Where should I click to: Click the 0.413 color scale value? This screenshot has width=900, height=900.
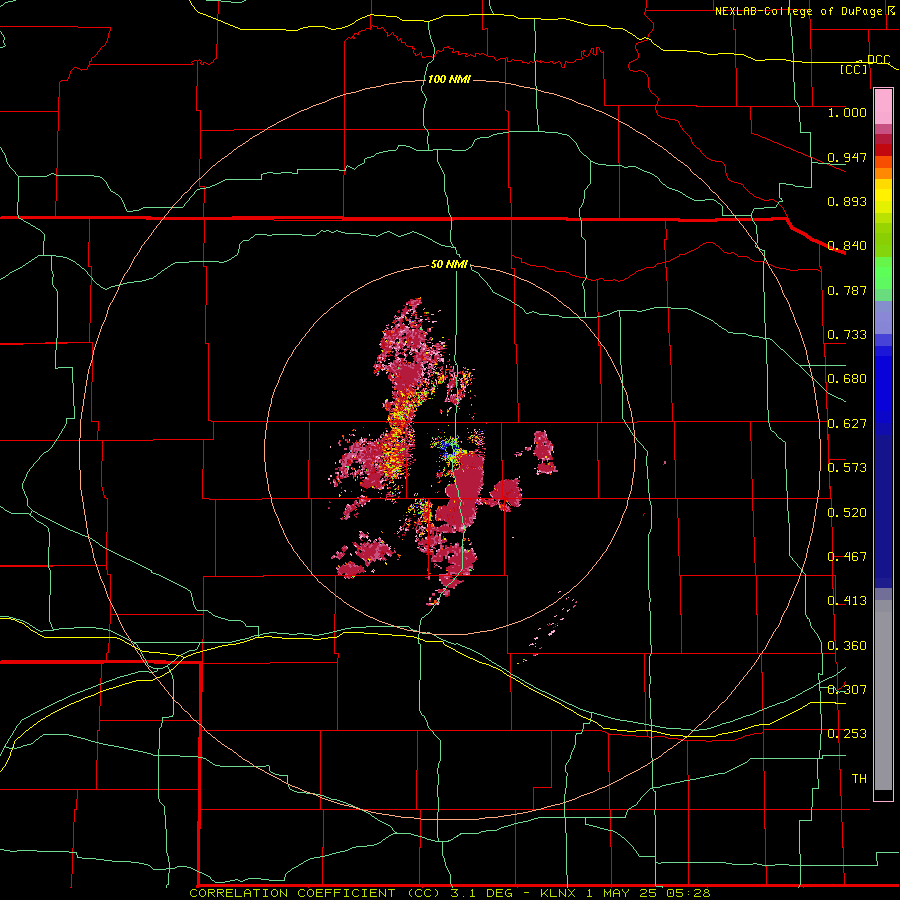(847, 601)
